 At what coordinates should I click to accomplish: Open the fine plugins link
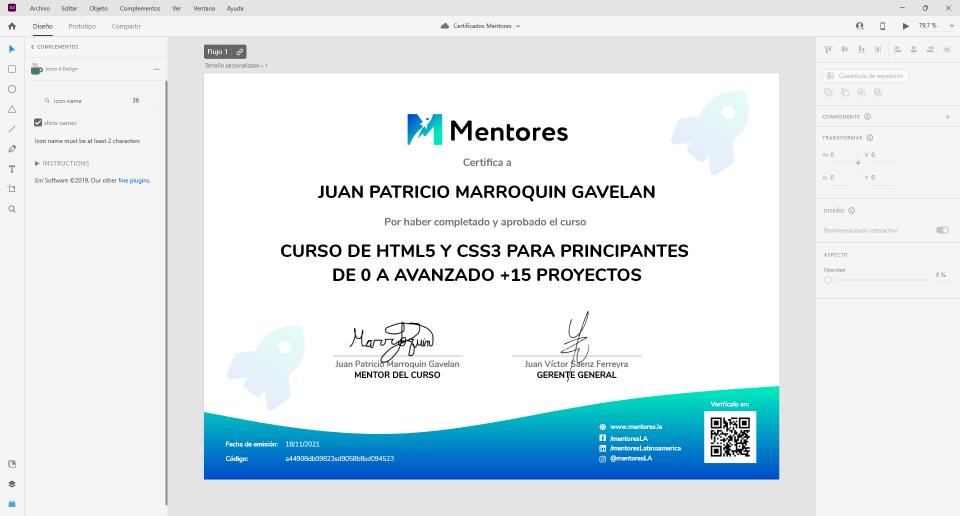[x=134, y=181]
